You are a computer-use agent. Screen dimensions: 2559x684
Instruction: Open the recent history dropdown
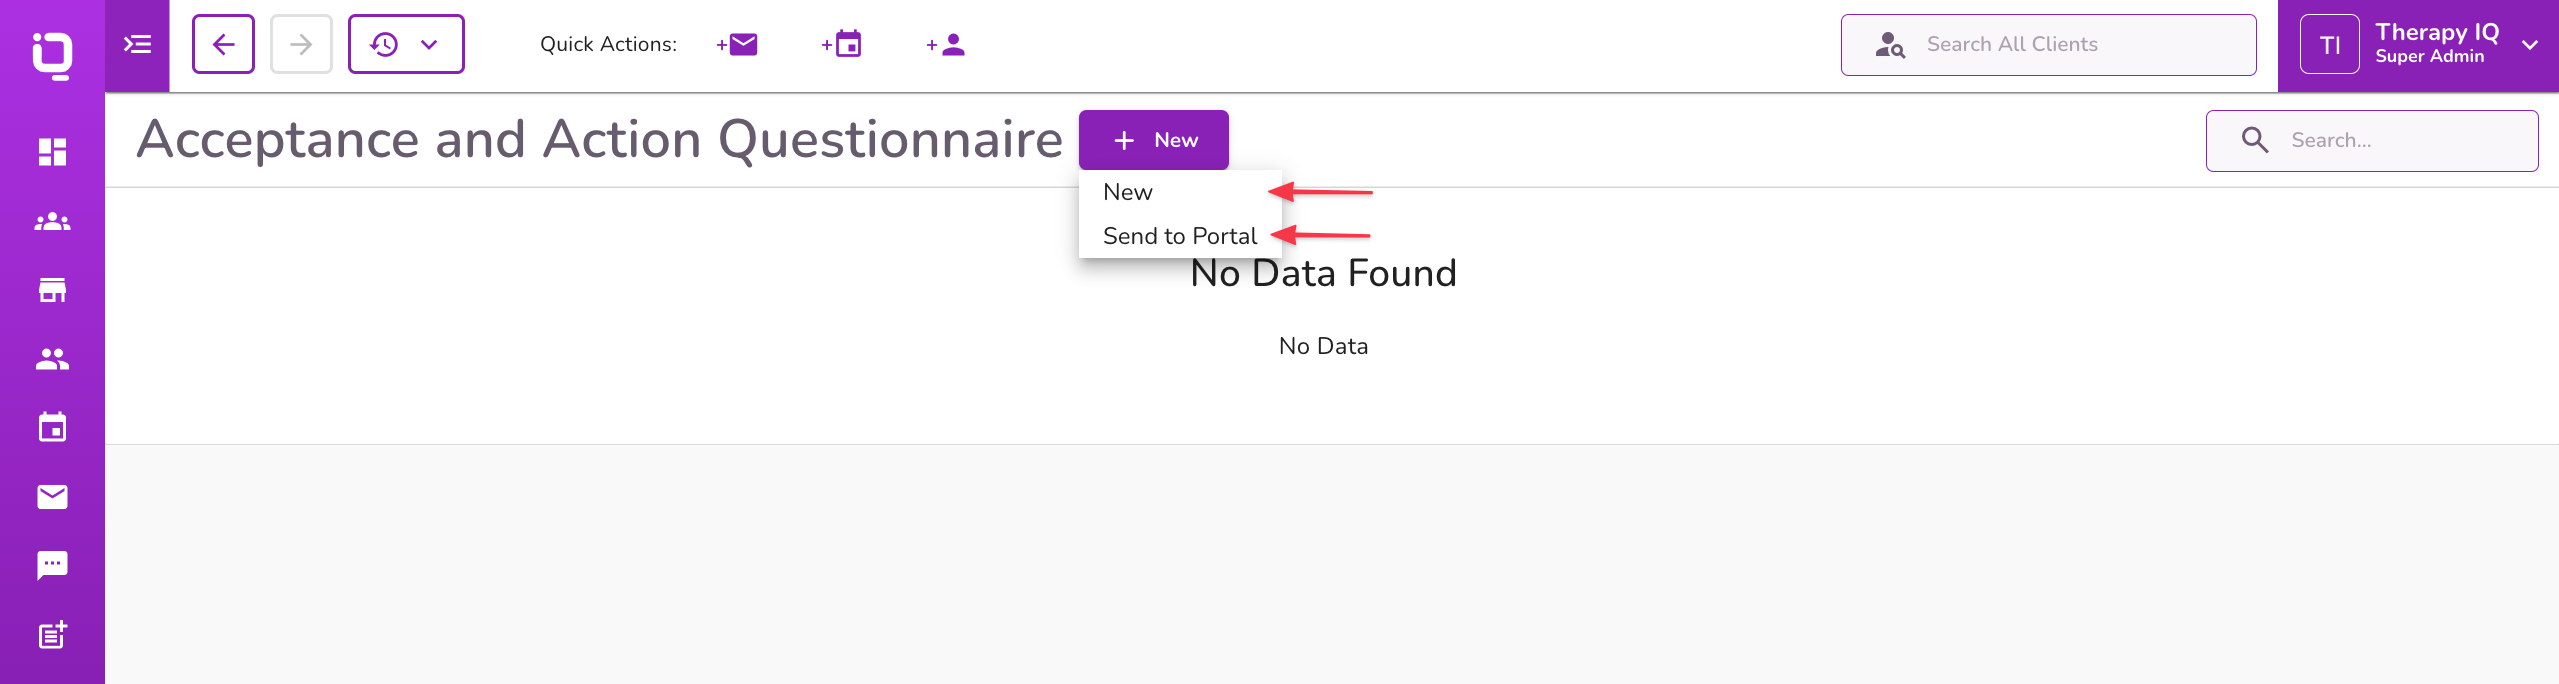405,45
